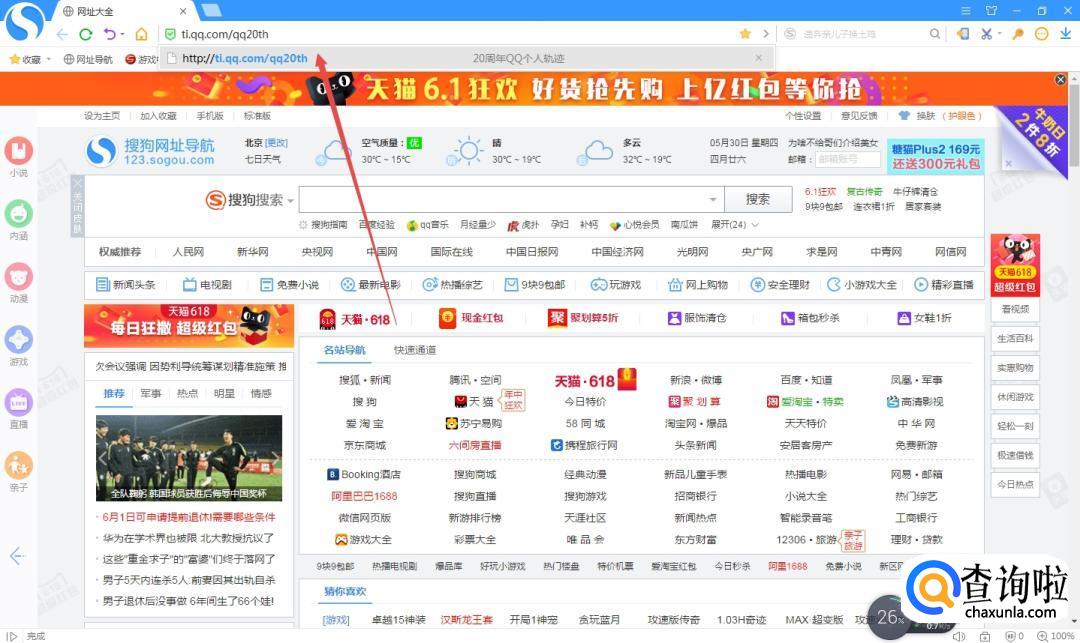Open the 现金红包 promotion link

pyautogui.click(x=472, y=317)
